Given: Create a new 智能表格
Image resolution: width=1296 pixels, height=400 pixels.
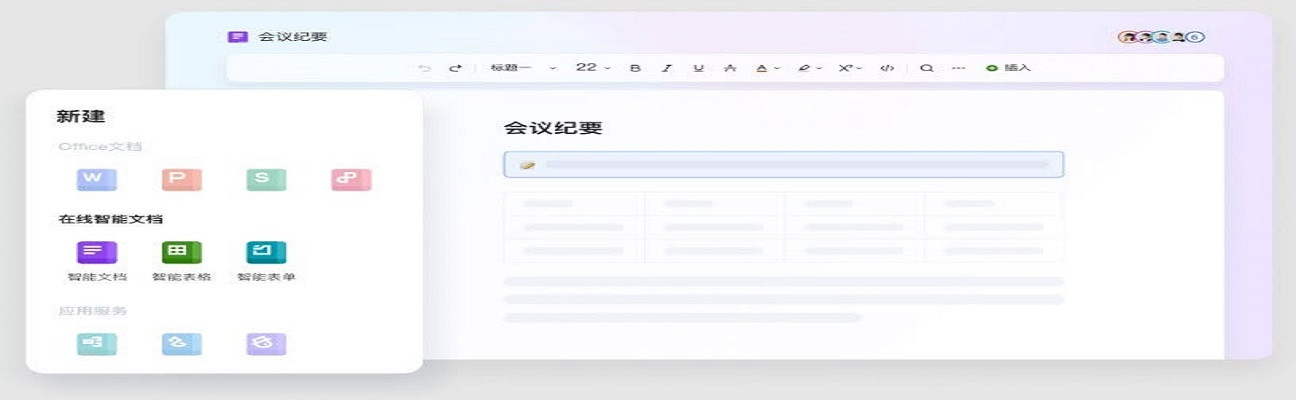Looking at the screenshot, I should [x=181, y=252].
